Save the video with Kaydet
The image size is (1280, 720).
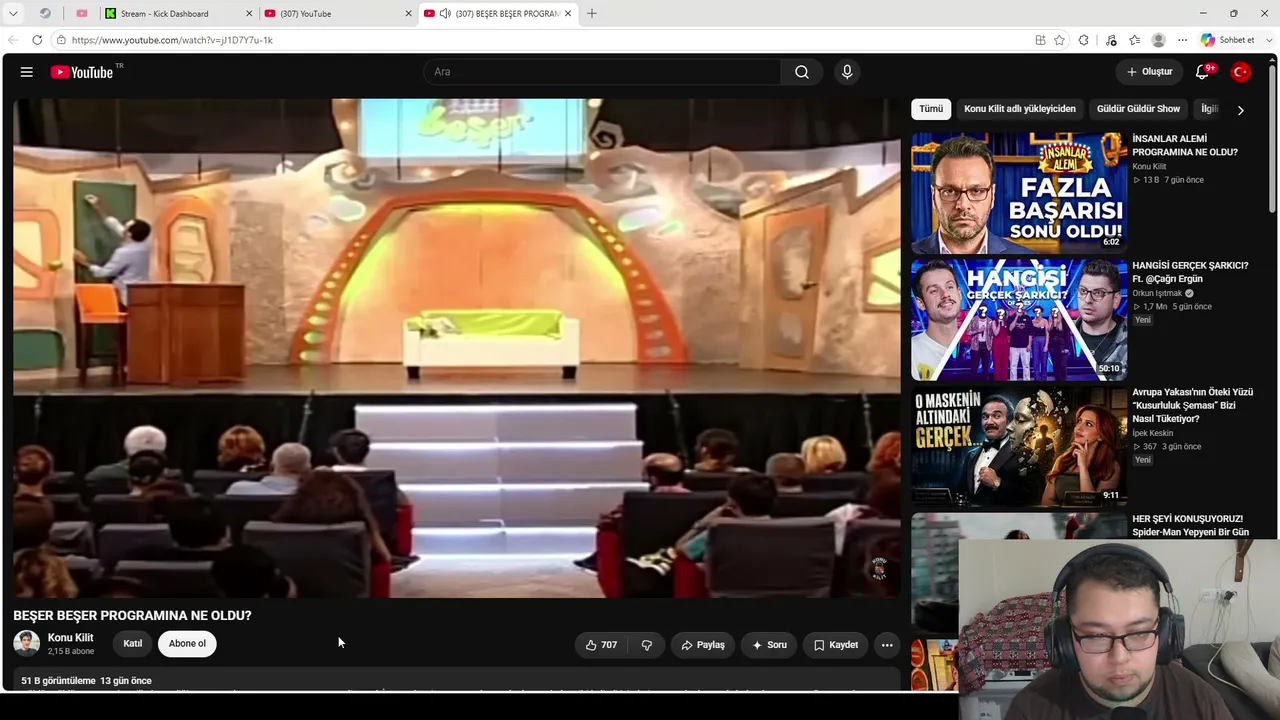(x=836, y=645)
